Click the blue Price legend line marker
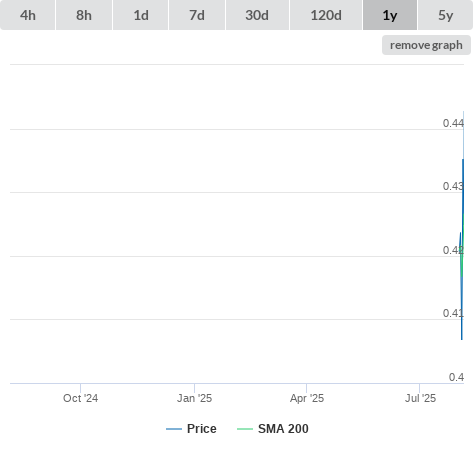474x455 pixels. point(174,429)
